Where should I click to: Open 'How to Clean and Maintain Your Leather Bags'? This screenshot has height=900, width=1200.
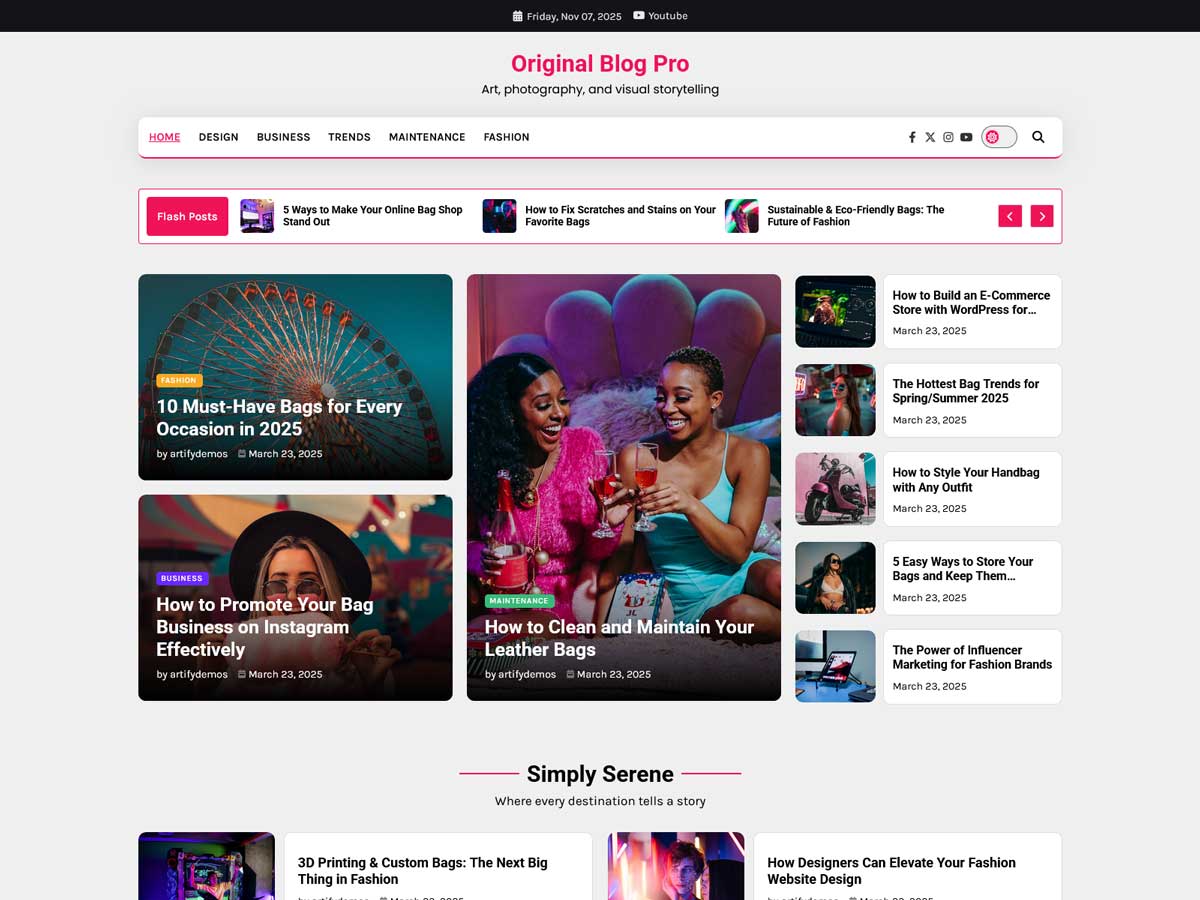[x=619, y=638]
